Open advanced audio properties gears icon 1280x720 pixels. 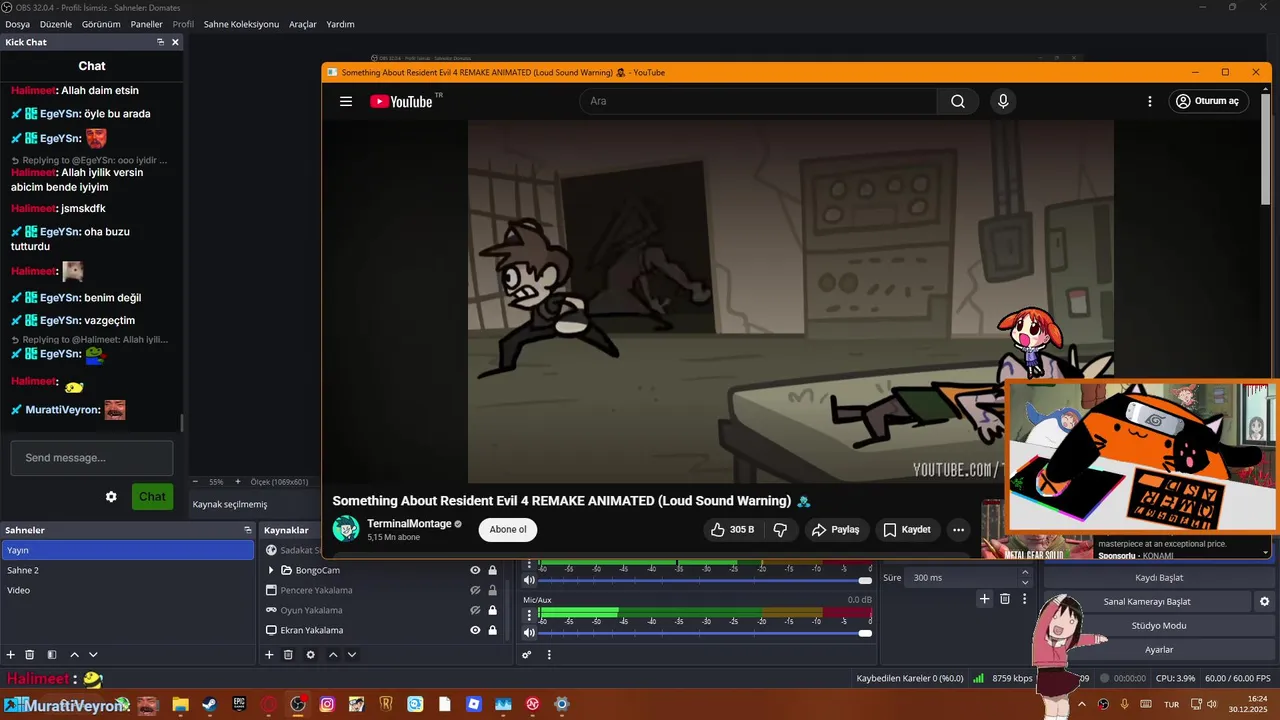[527, 655]
